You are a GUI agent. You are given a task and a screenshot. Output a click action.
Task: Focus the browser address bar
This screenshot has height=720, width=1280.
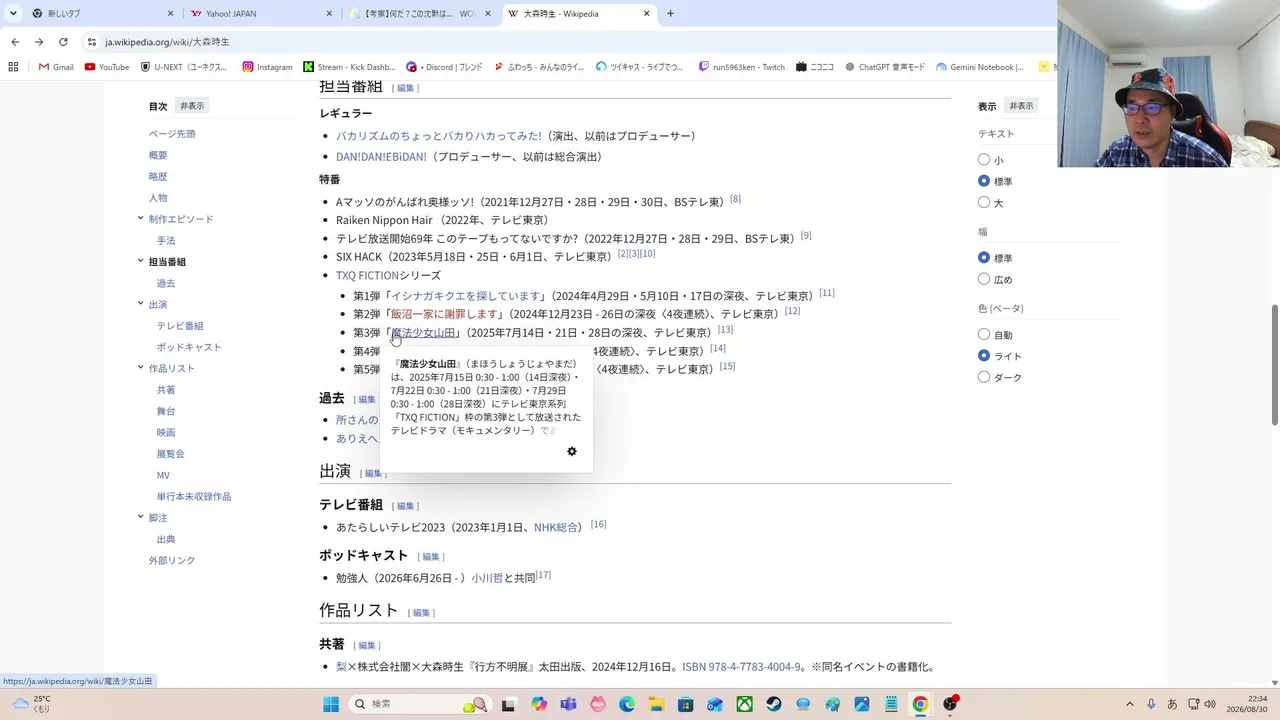pos(560,42)
